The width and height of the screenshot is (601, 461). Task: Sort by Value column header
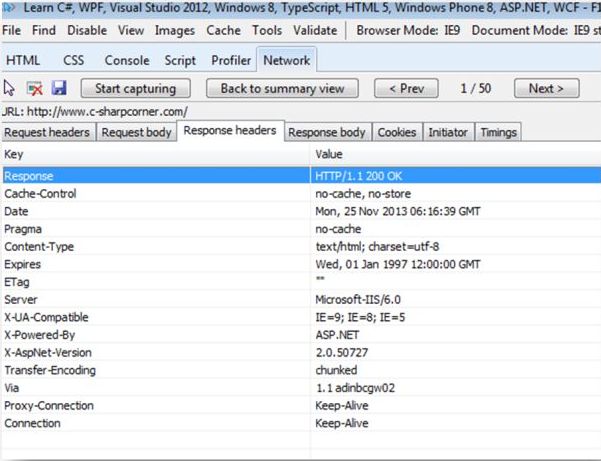(455, 154)
